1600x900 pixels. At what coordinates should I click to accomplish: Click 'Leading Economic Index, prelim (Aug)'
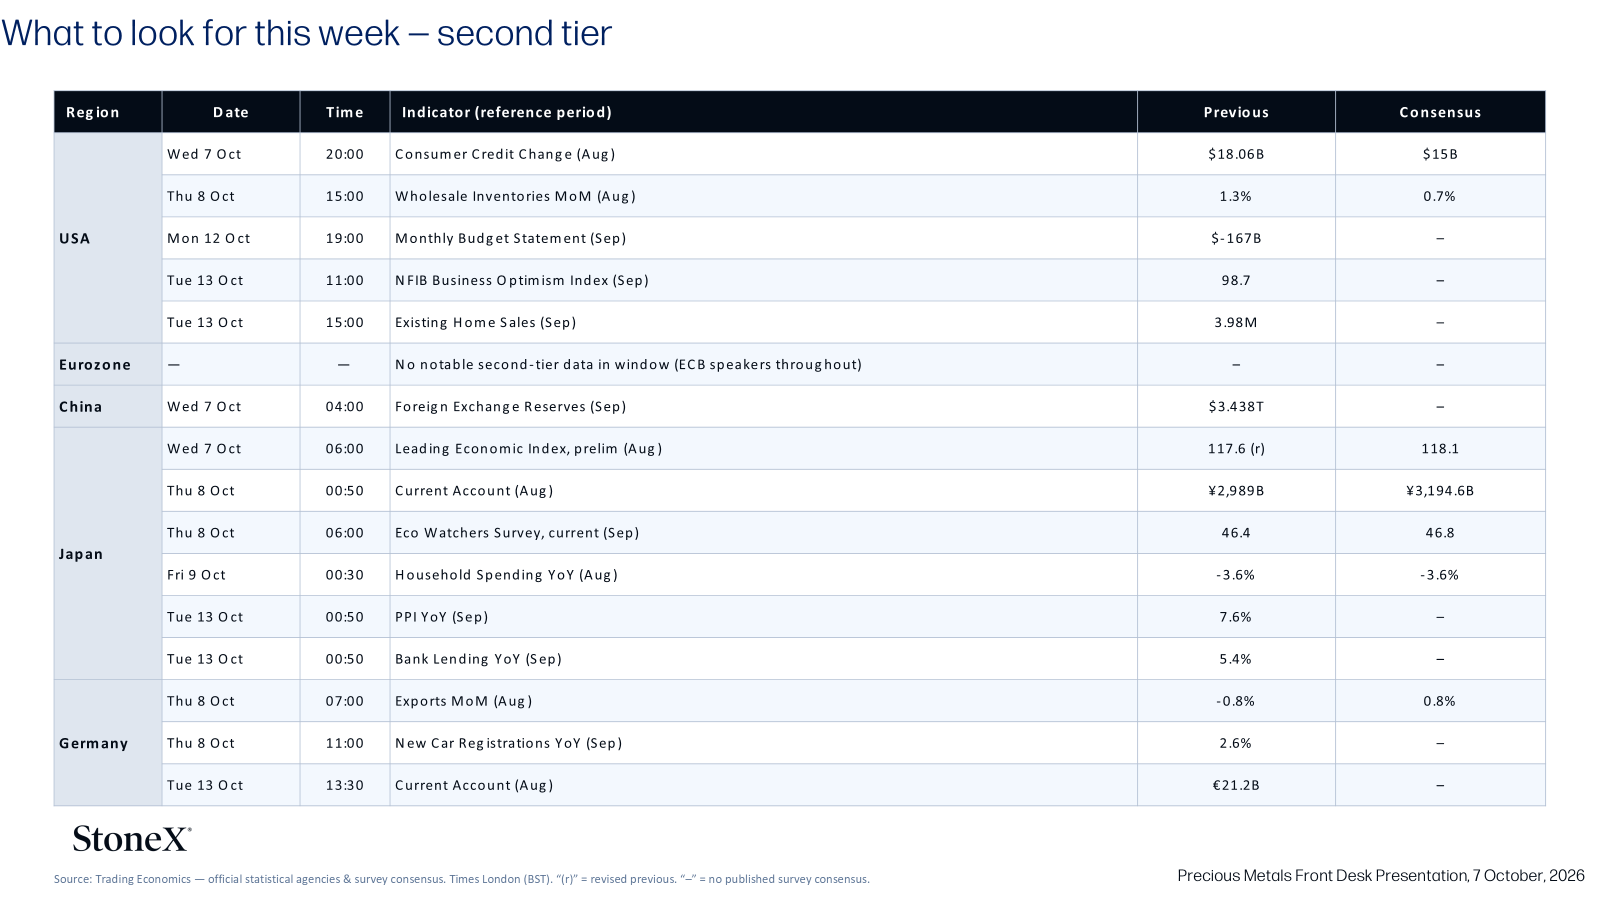coord(763,448)
